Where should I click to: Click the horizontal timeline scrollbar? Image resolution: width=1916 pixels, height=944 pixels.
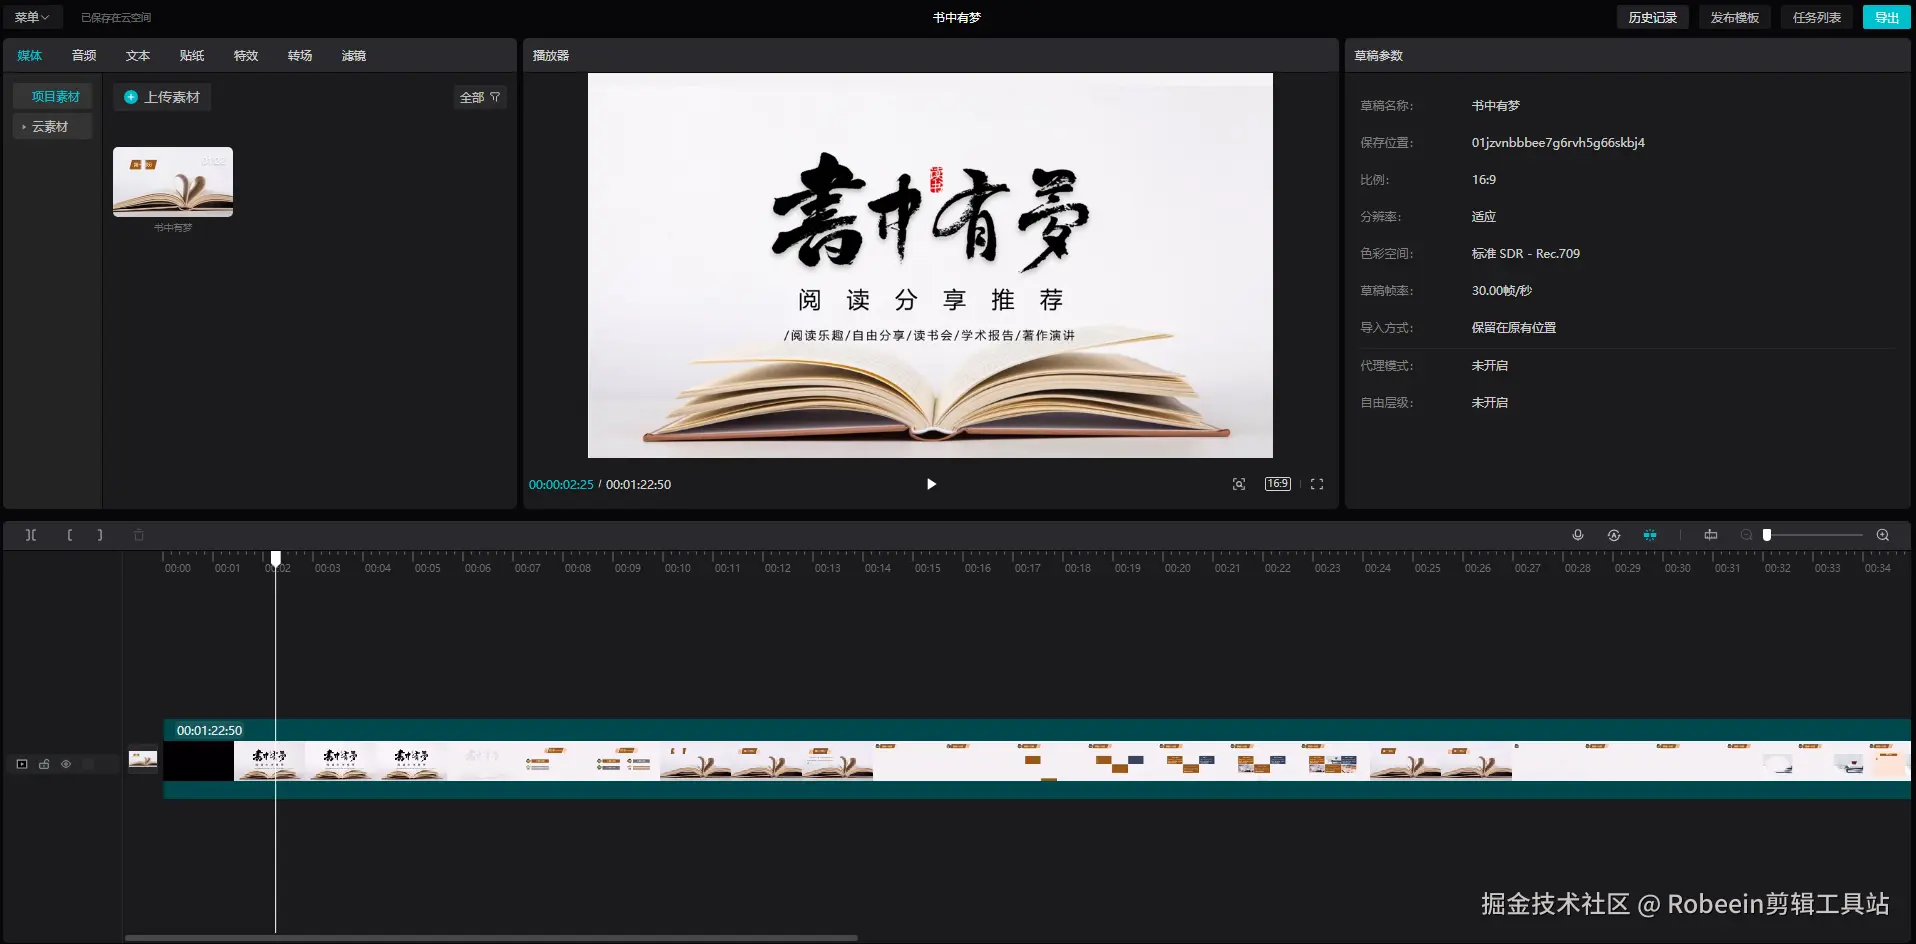491,938
